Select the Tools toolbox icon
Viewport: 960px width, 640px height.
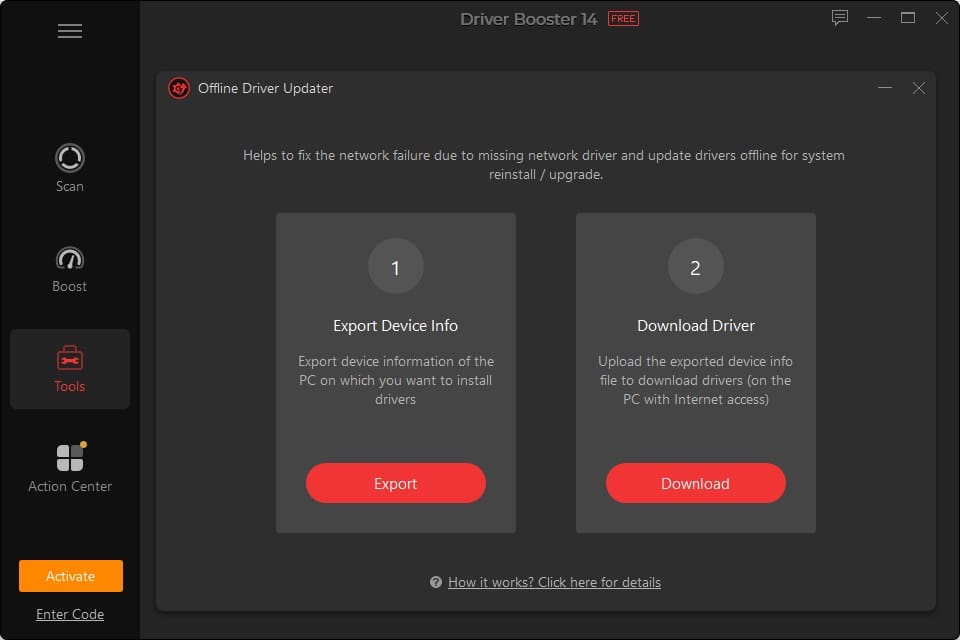click(70, 358)
